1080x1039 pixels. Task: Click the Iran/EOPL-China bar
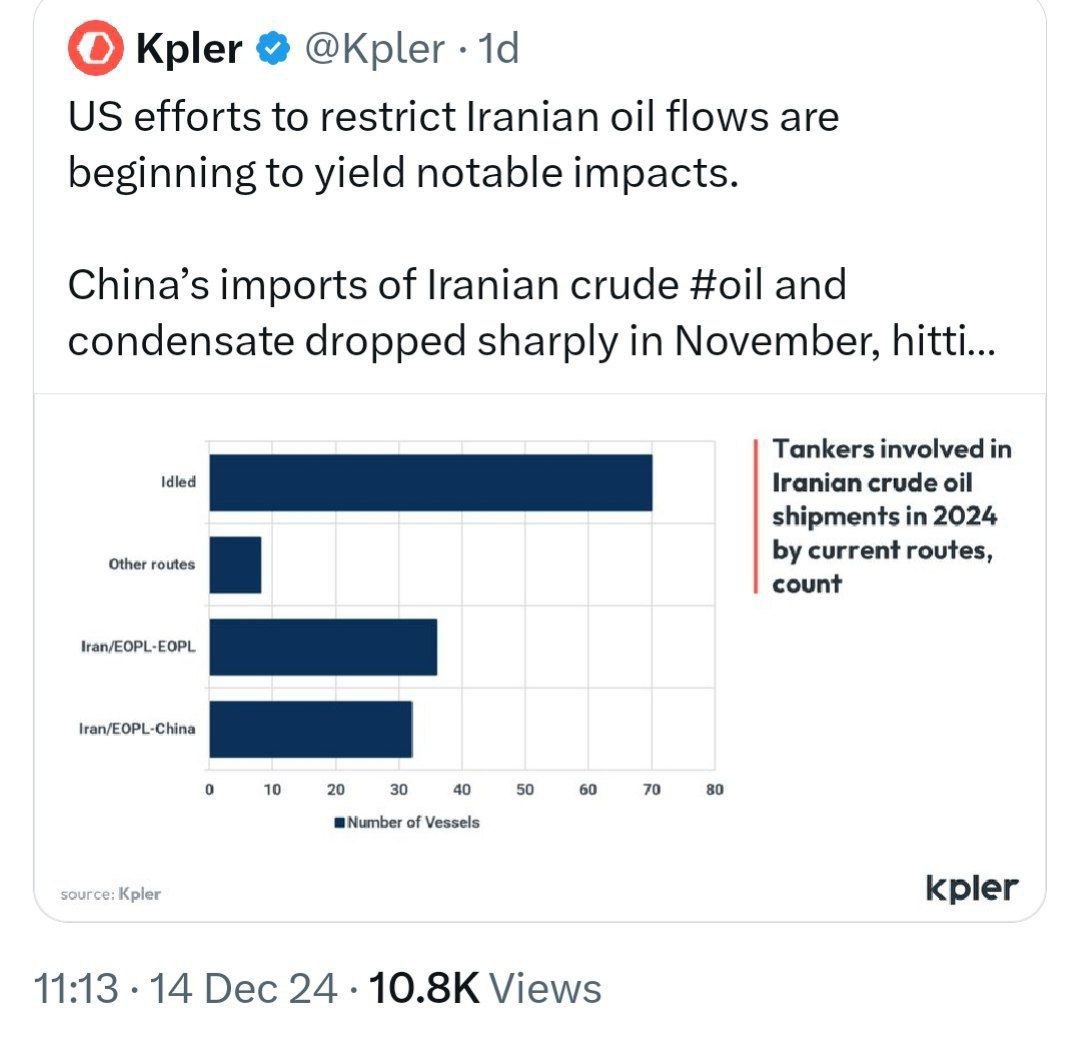point(310,729)
